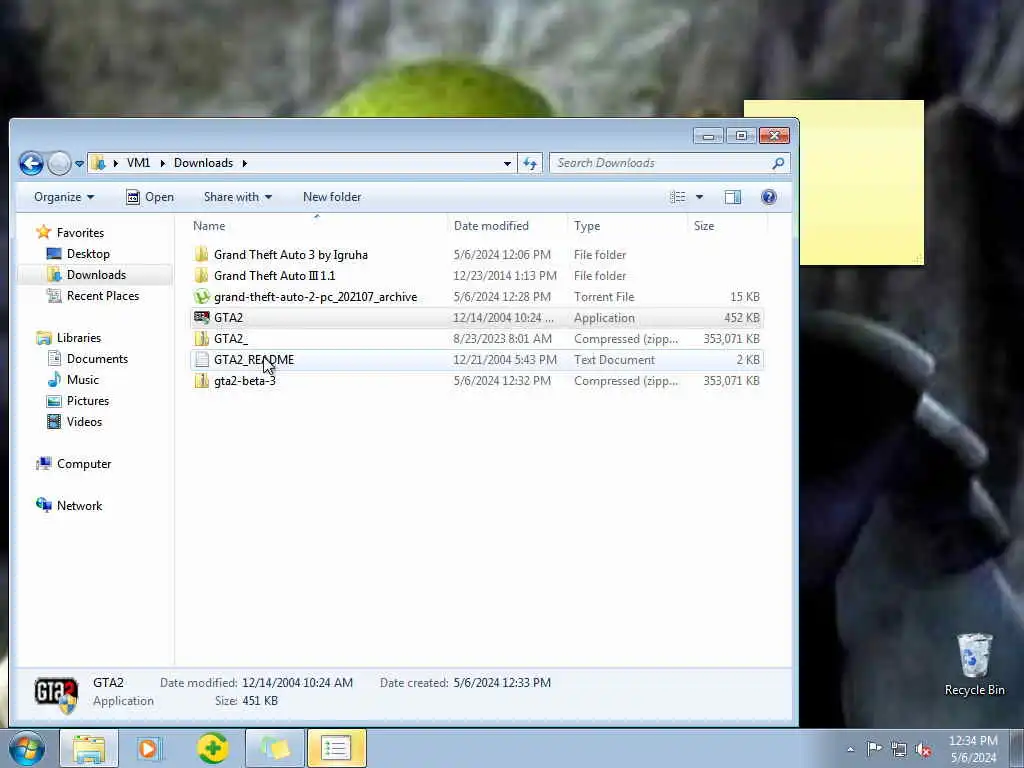Toggle the preview pane
This screenshot has height=768, width=1024.
pyautogui.click(x=733, y=197)
